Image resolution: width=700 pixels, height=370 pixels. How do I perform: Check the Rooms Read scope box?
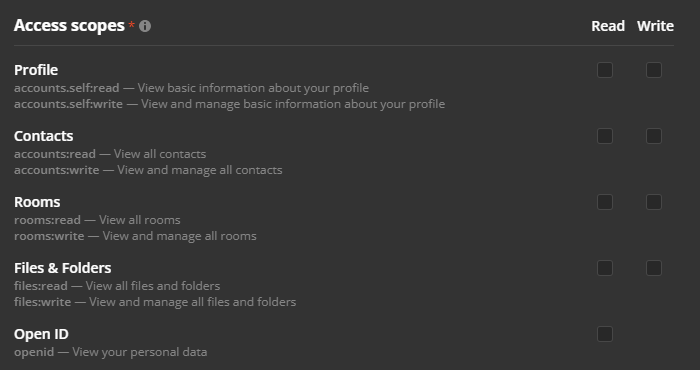(x=605, y=202)
